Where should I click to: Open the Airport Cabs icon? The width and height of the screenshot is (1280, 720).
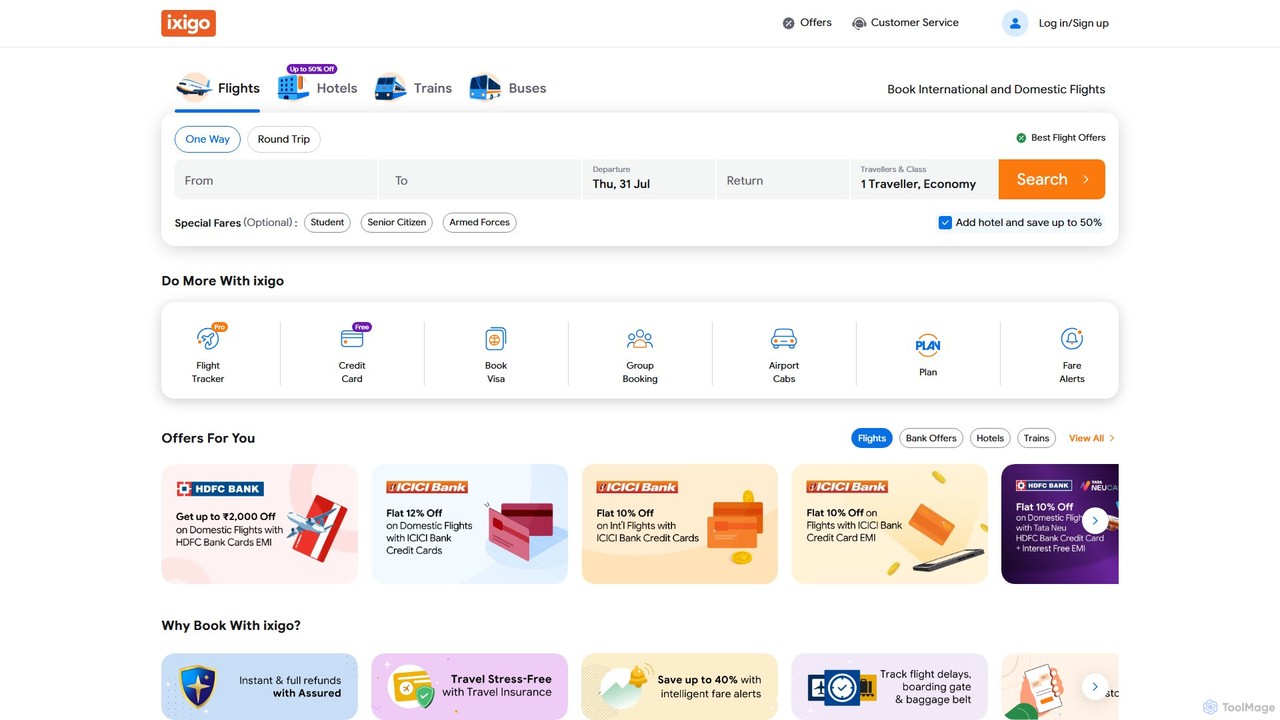[784, 339]
